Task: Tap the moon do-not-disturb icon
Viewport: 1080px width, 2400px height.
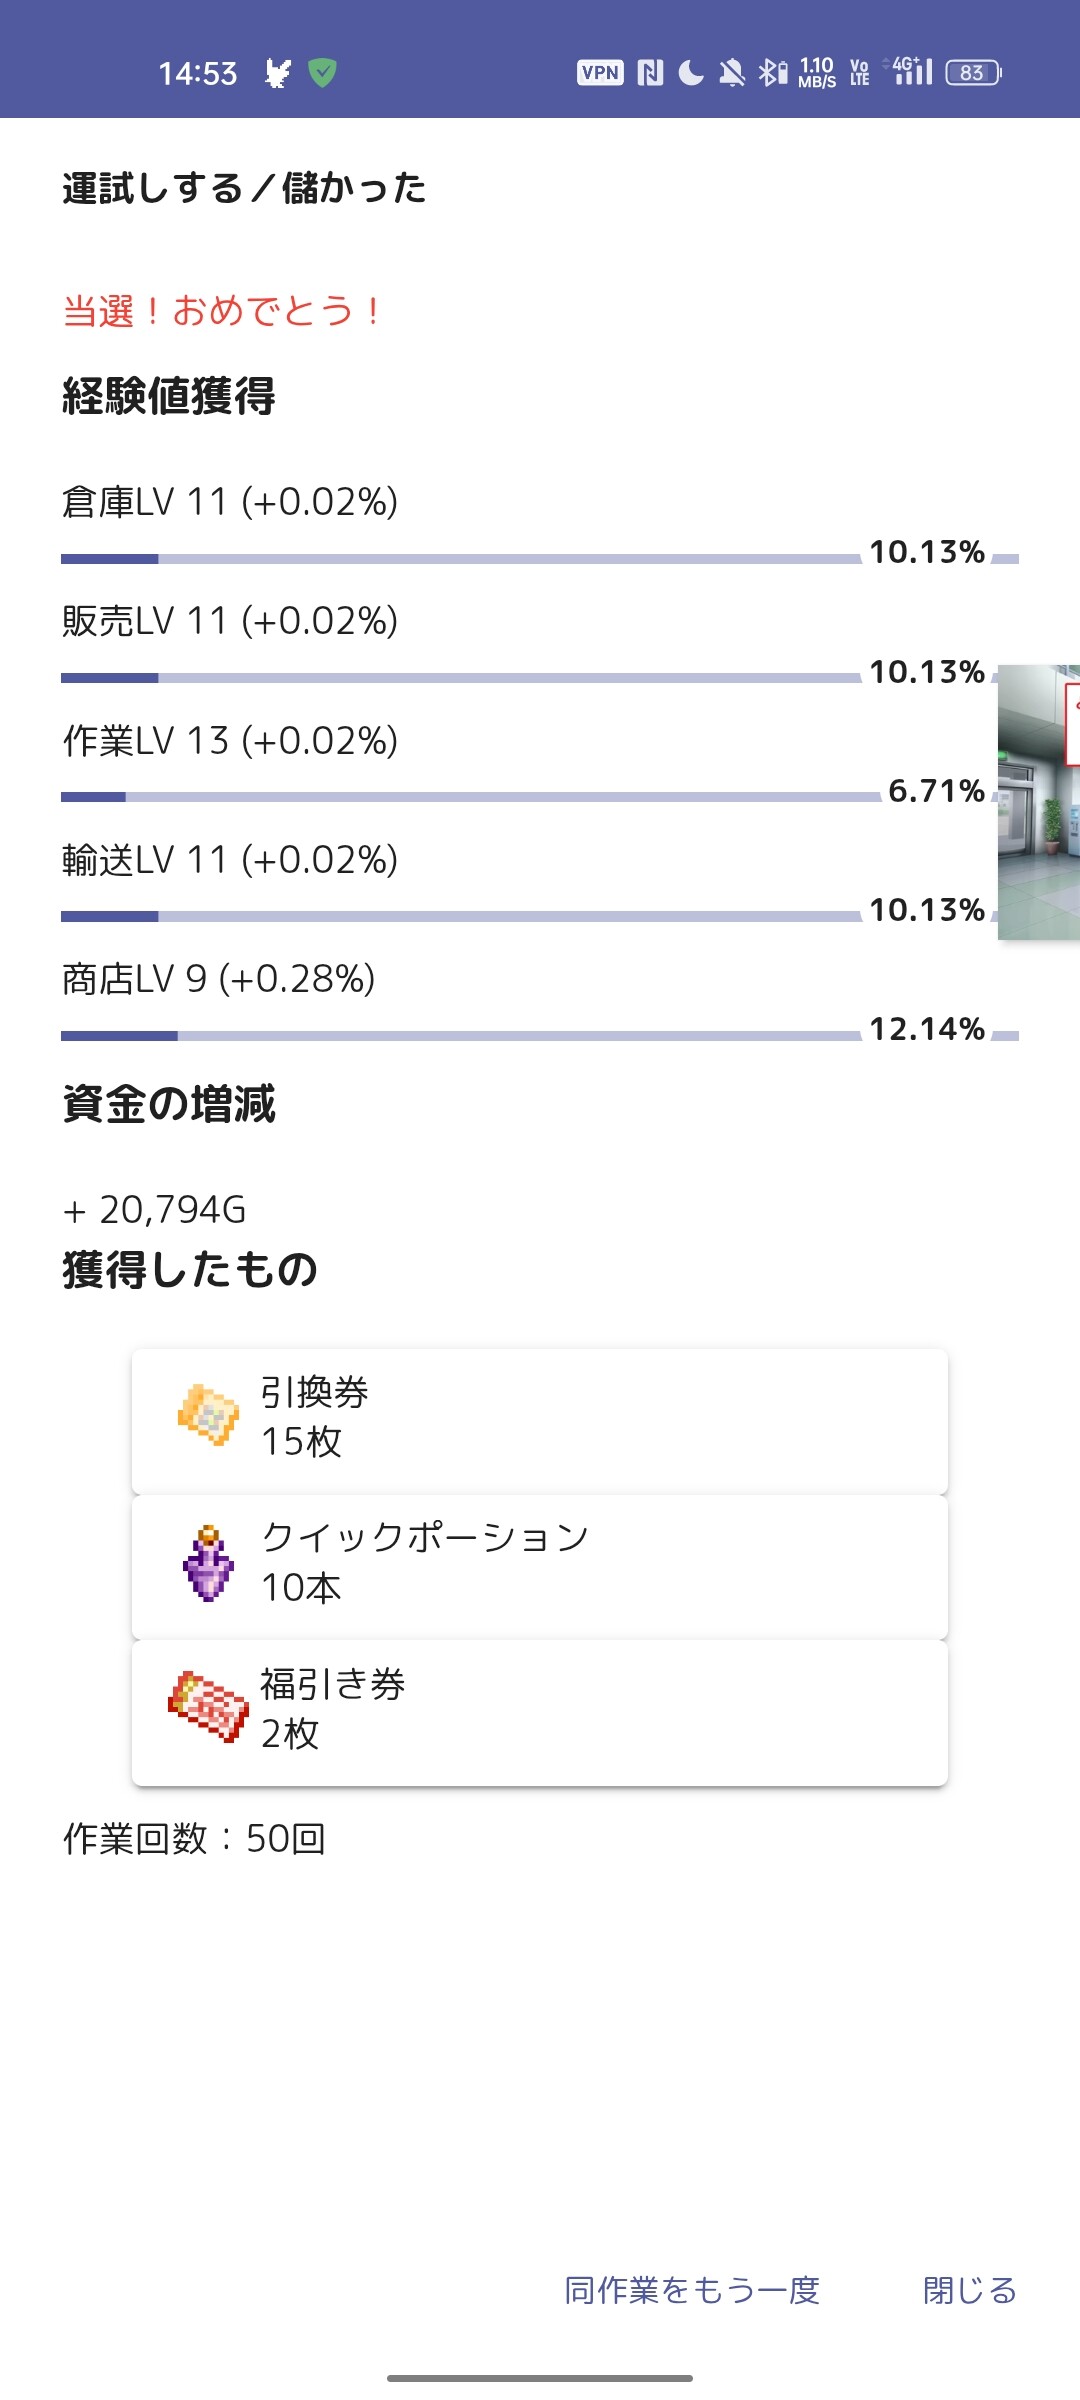Action: pyautogui.click(x=691, y=73)
